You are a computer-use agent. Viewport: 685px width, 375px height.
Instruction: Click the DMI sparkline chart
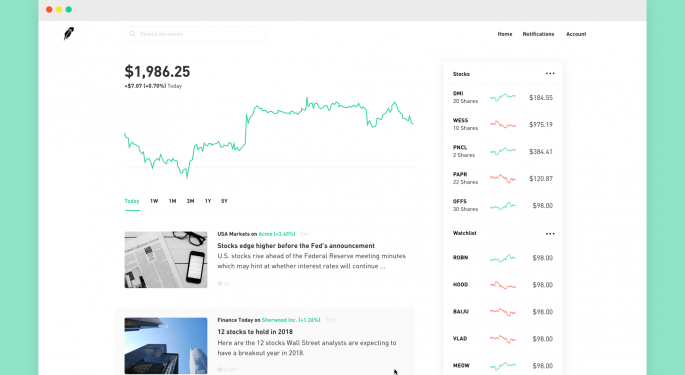coord(503,97)
